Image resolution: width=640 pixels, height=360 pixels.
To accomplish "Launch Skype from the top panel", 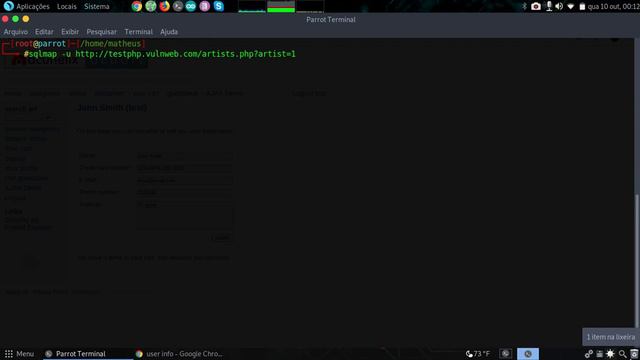I will (219, 6).
